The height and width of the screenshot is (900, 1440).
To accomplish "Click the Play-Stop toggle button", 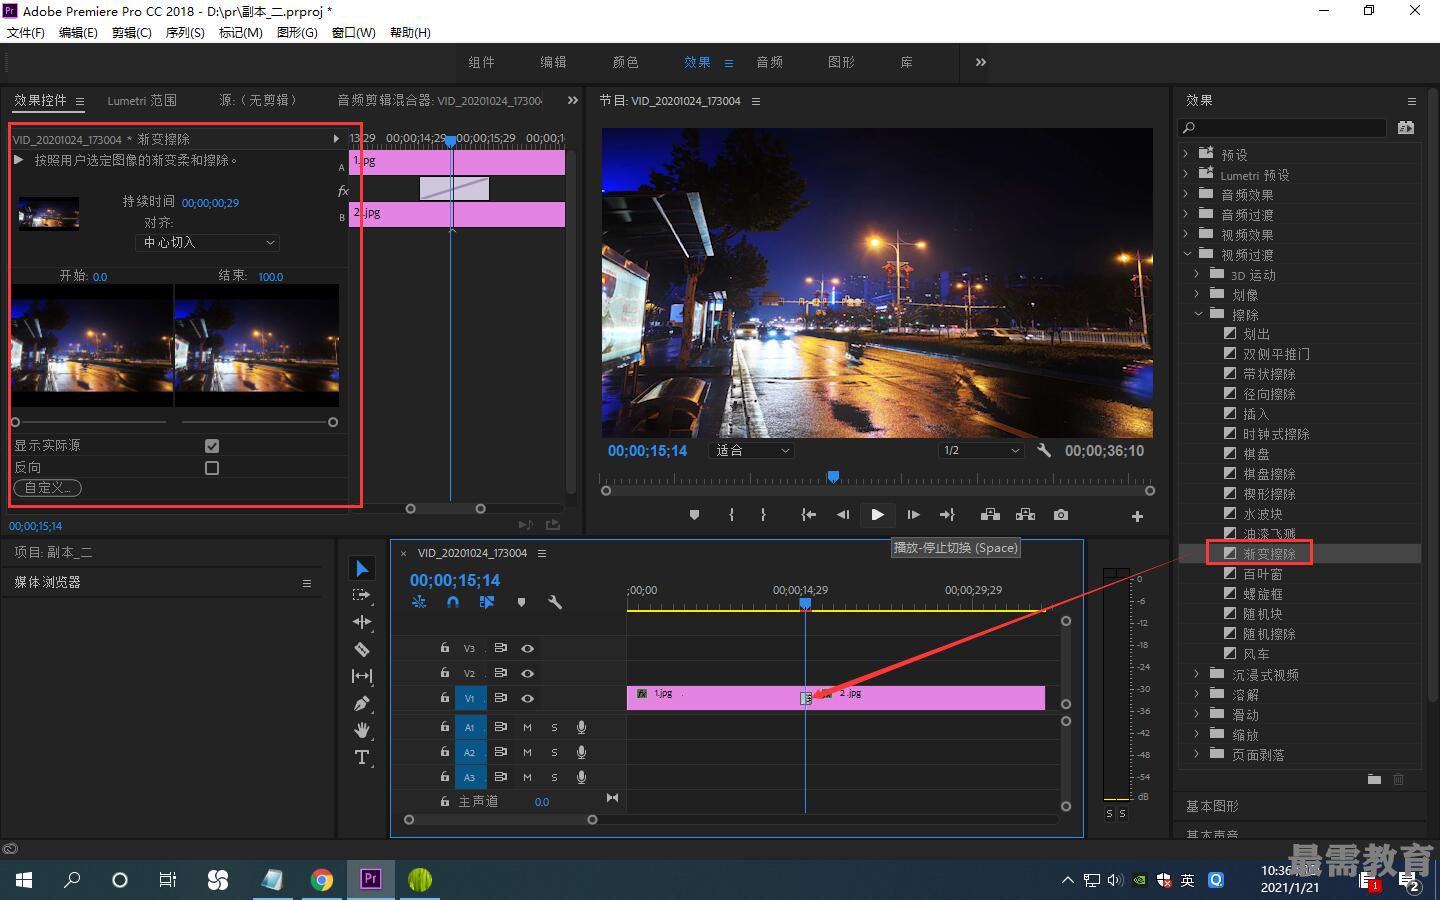I will [877, 515].
